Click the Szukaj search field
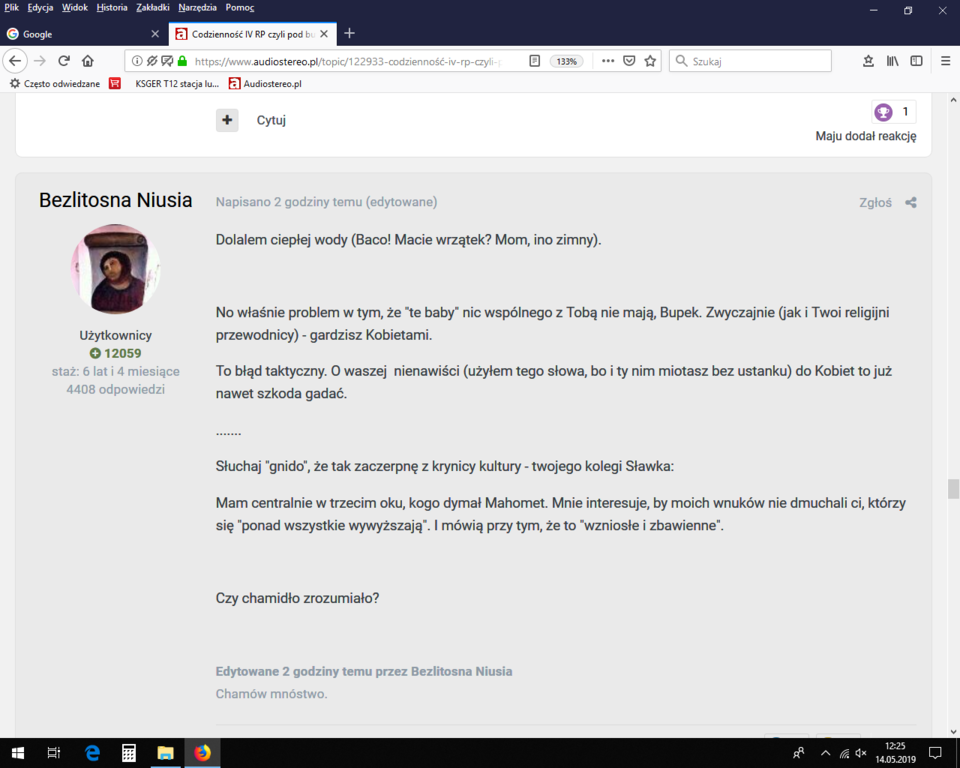The width and height of the screenshot is (960, 768). coord(750,61)
